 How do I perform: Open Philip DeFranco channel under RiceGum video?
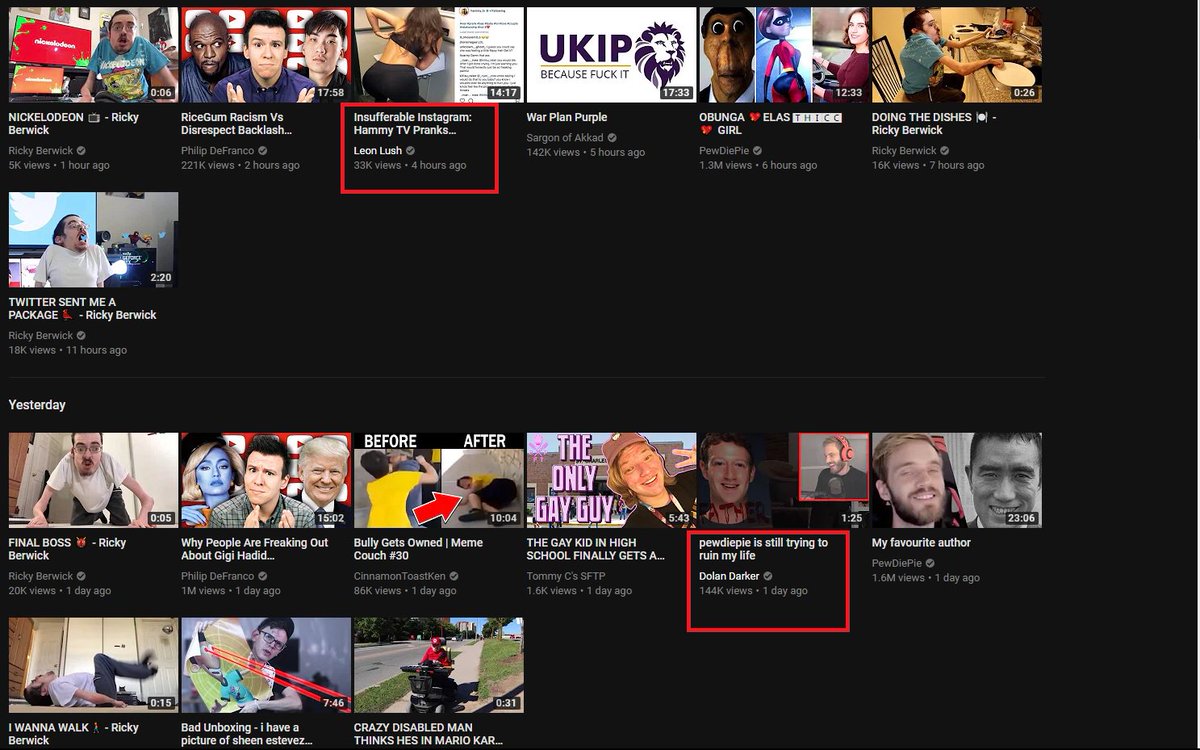(219, 151)
